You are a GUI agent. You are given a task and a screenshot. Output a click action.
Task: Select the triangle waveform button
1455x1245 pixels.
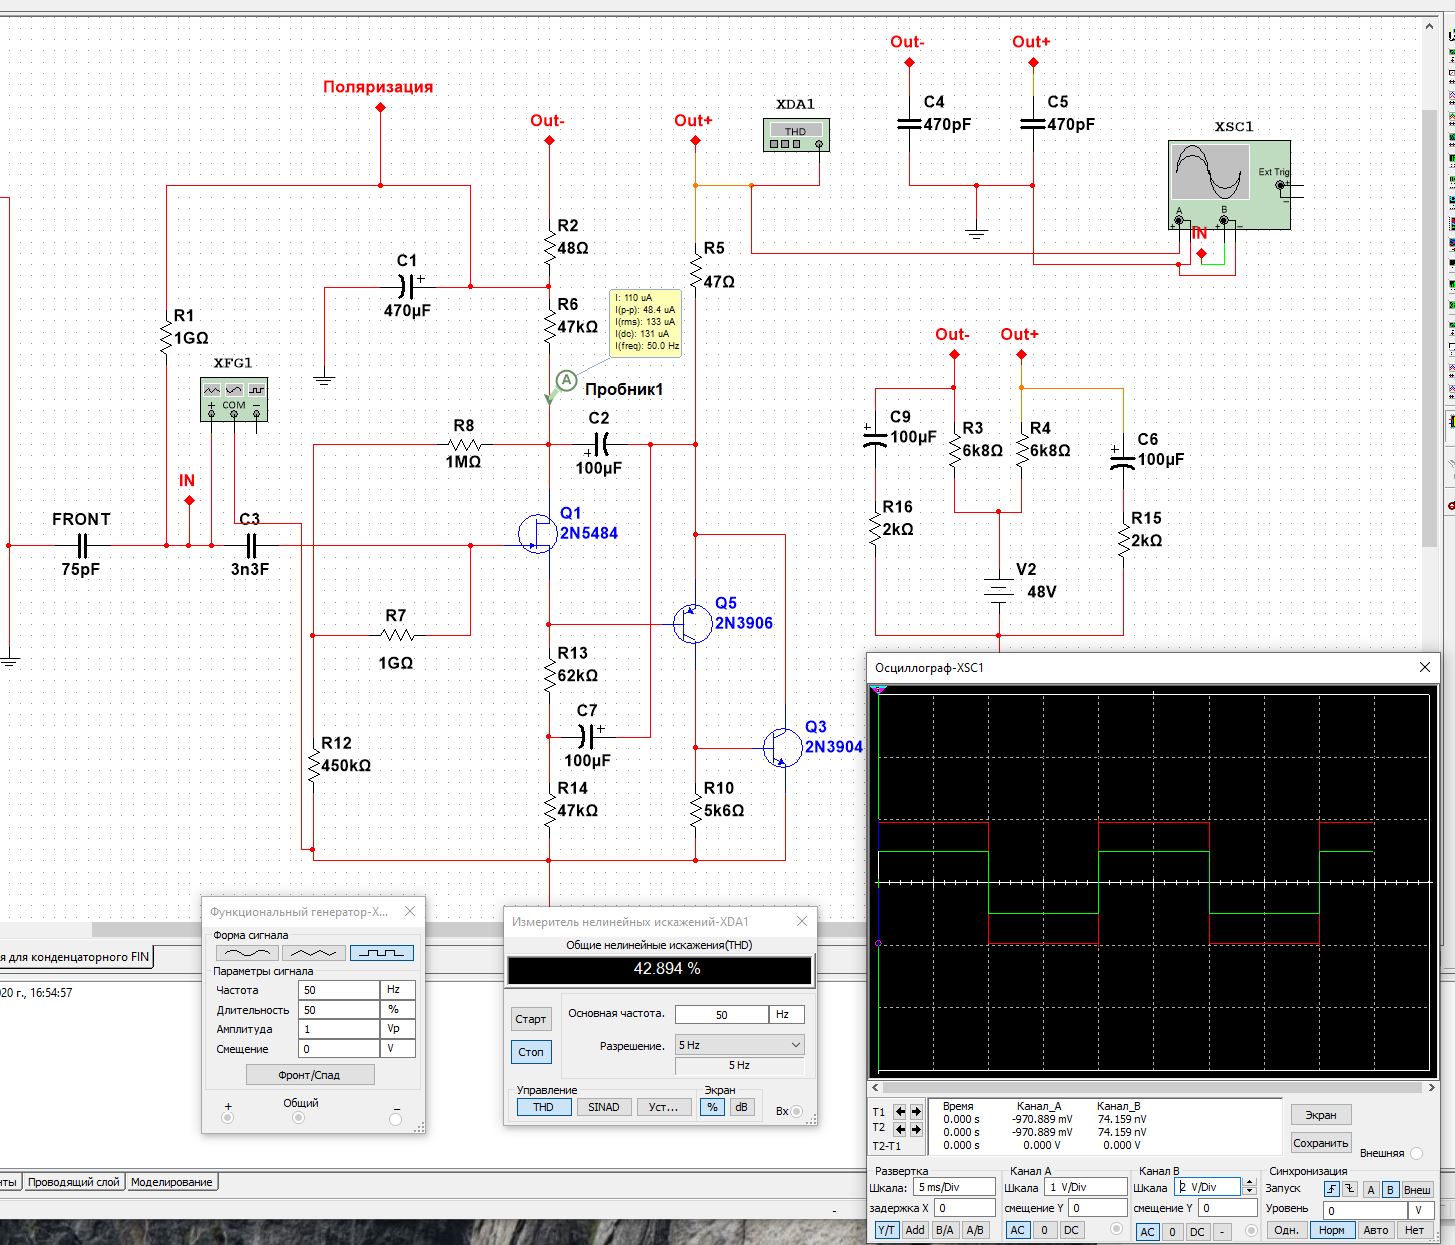click(x=313, y=953)
